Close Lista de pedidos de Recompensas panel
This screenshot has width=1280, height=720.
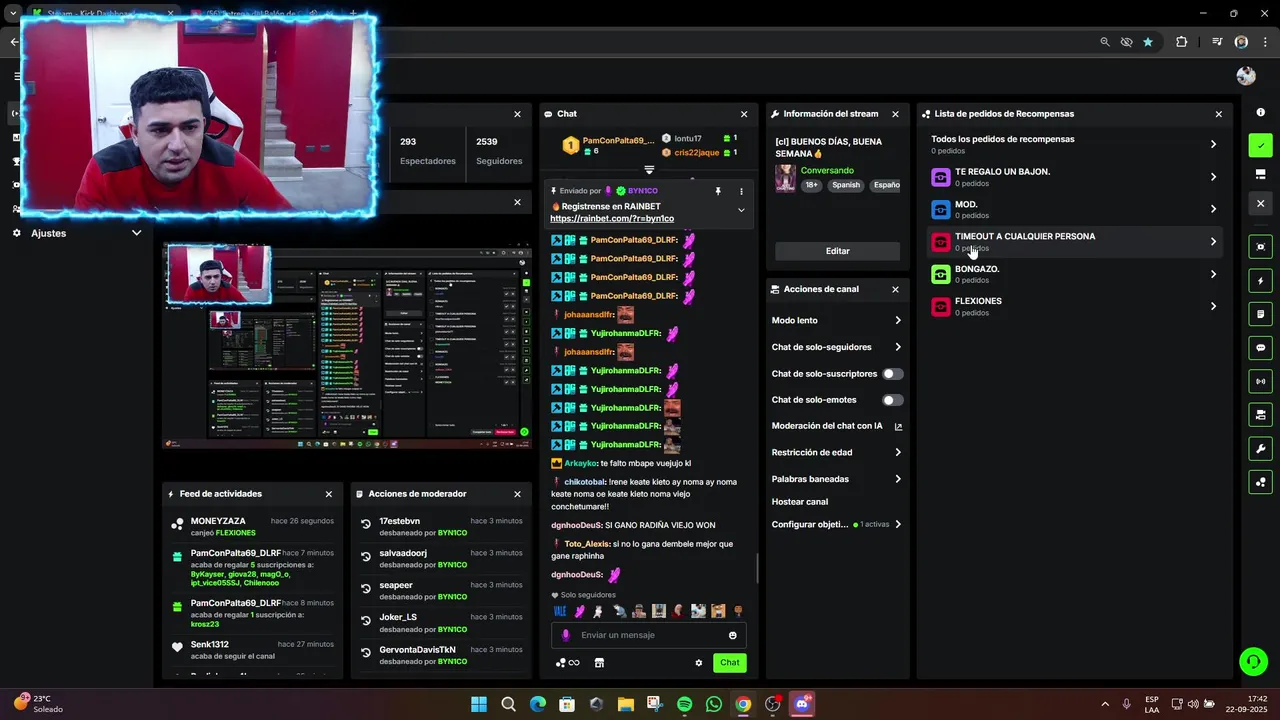coord(1218,114)
